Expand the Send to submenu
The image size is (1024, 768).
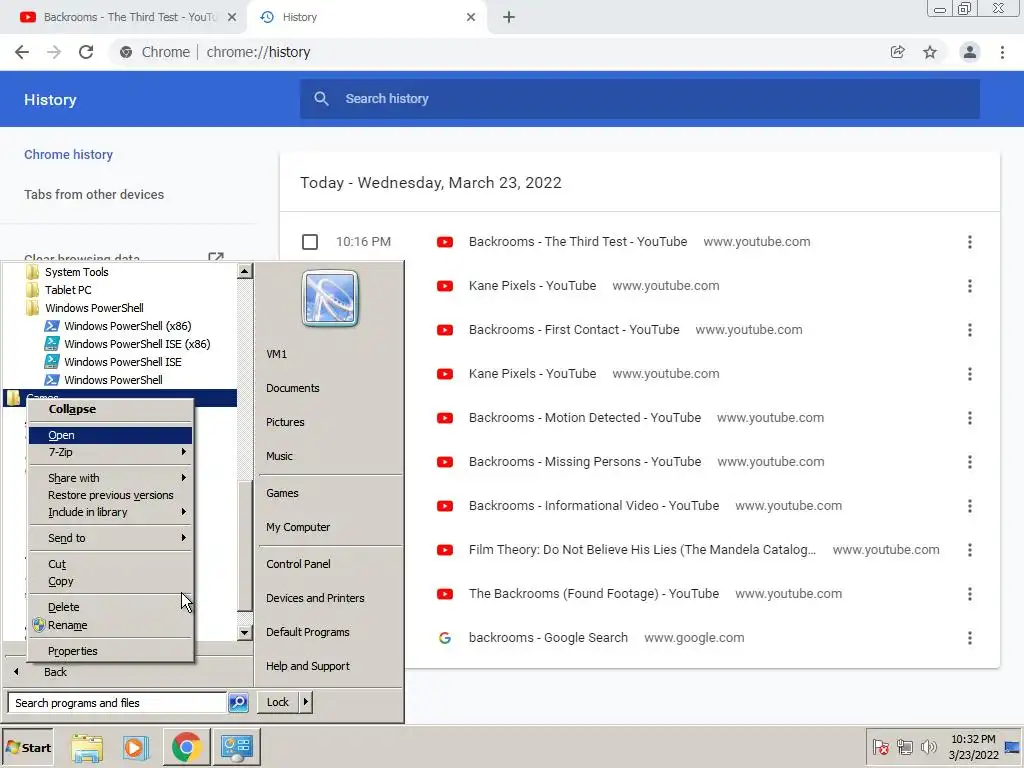[110, 538]
